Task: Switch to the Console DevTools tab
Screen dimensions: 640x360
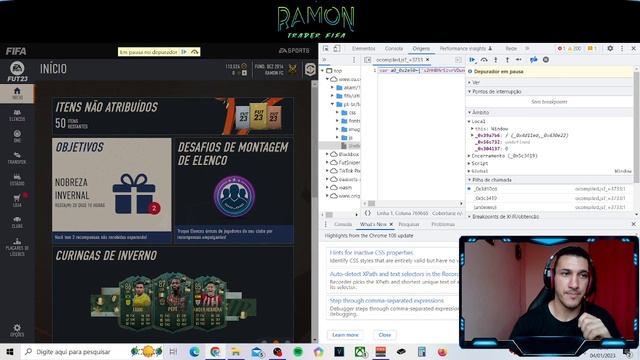Action: pyautogui.click(x=393, y=48)
